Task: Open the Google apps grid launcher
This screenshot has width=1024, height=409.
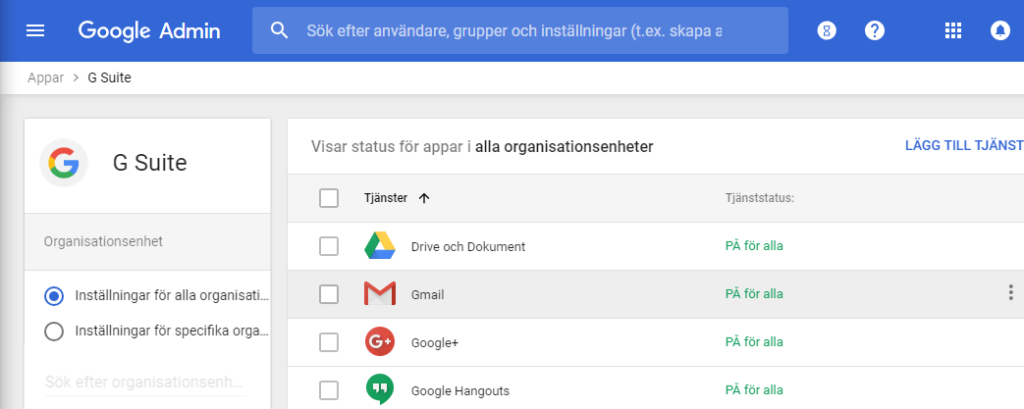Action: tap(953, 30)
